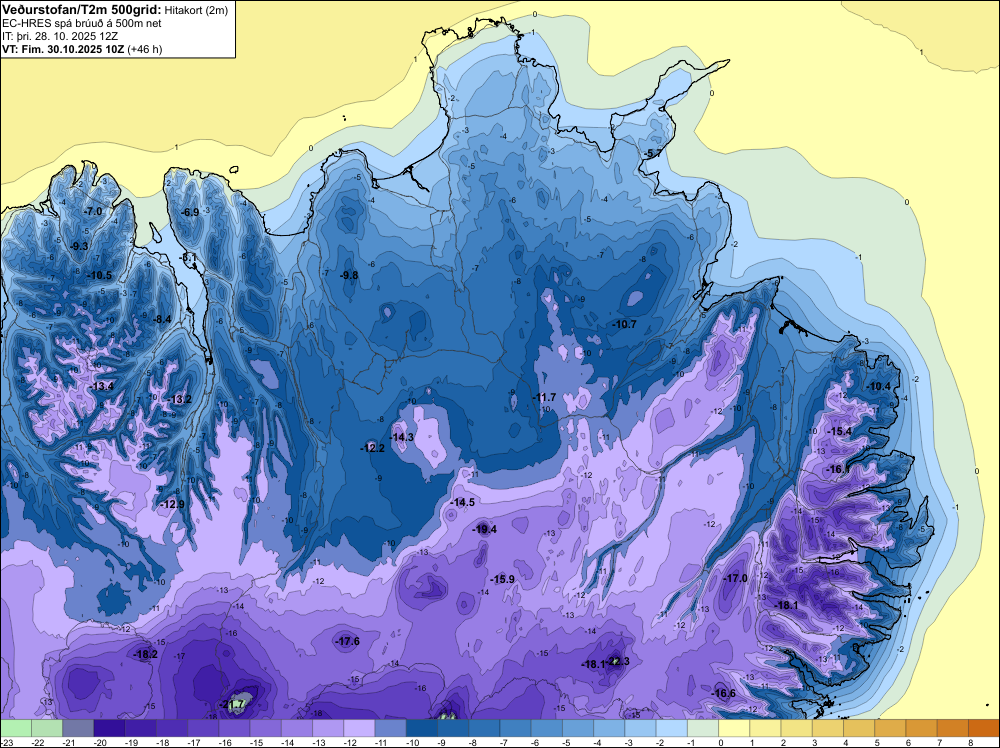1000x748 pixels.
Task: Click the -10.4 coastal temperature label
Action: [879, 386]
